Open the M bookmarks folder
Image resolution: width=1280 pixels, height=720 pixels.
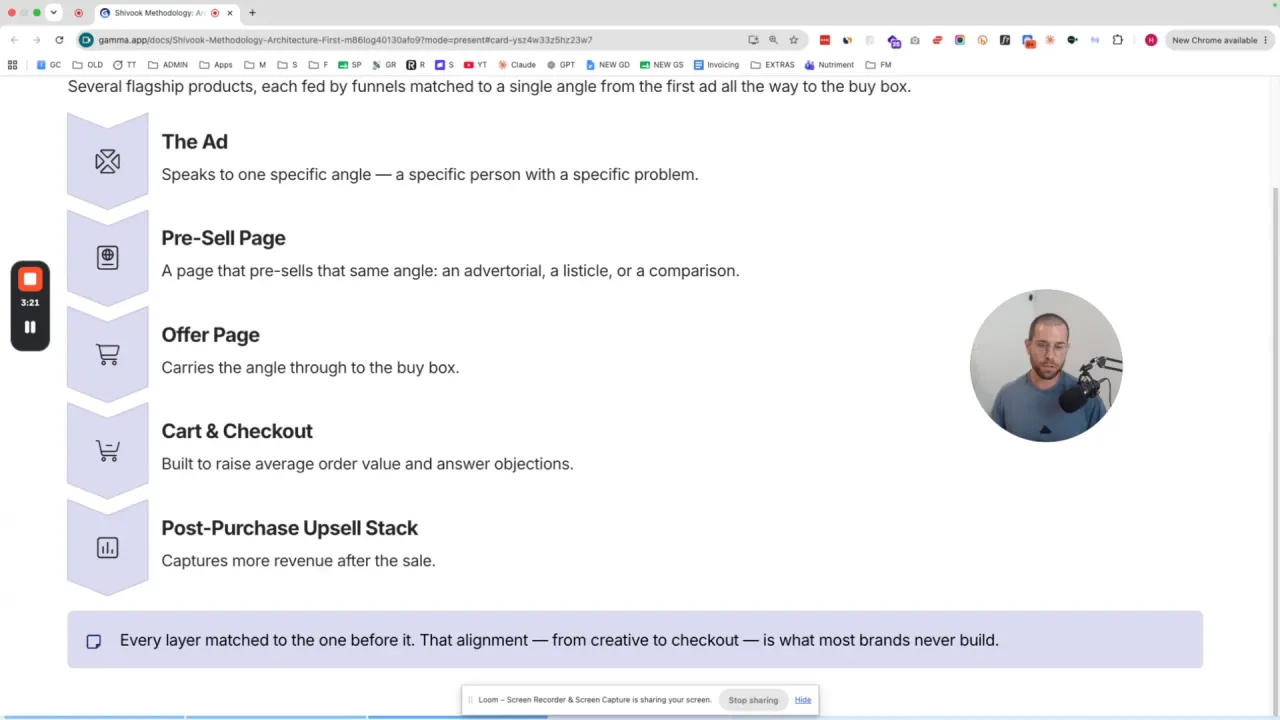pos(256,65)
